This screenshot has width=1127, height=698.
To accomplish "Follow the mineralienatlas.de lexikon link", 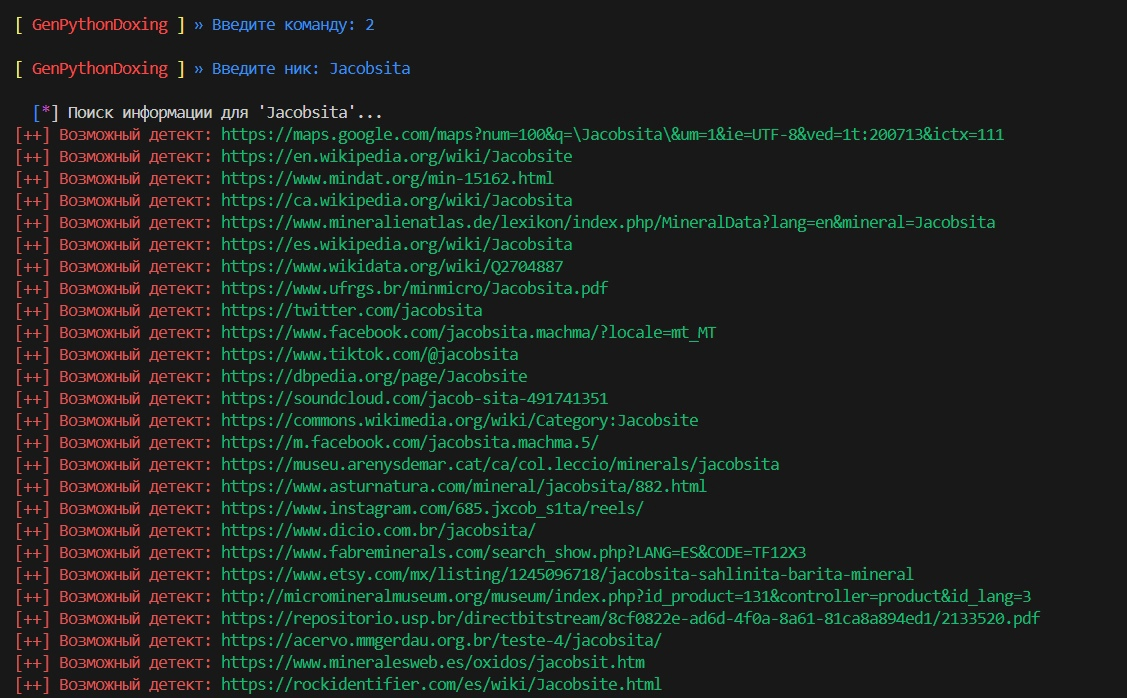I will tap(607, 223).
